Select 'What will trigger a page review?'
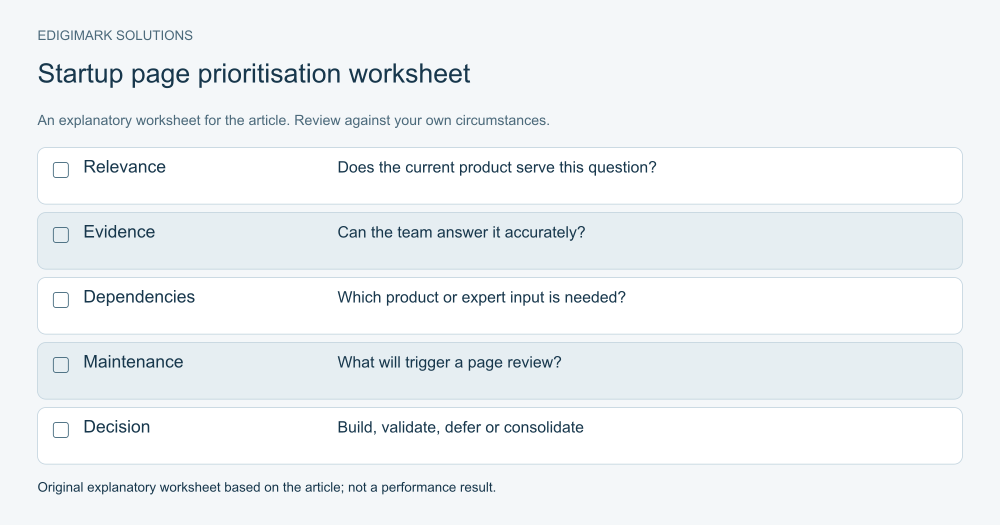1000x525 pixels. [449, 363]
